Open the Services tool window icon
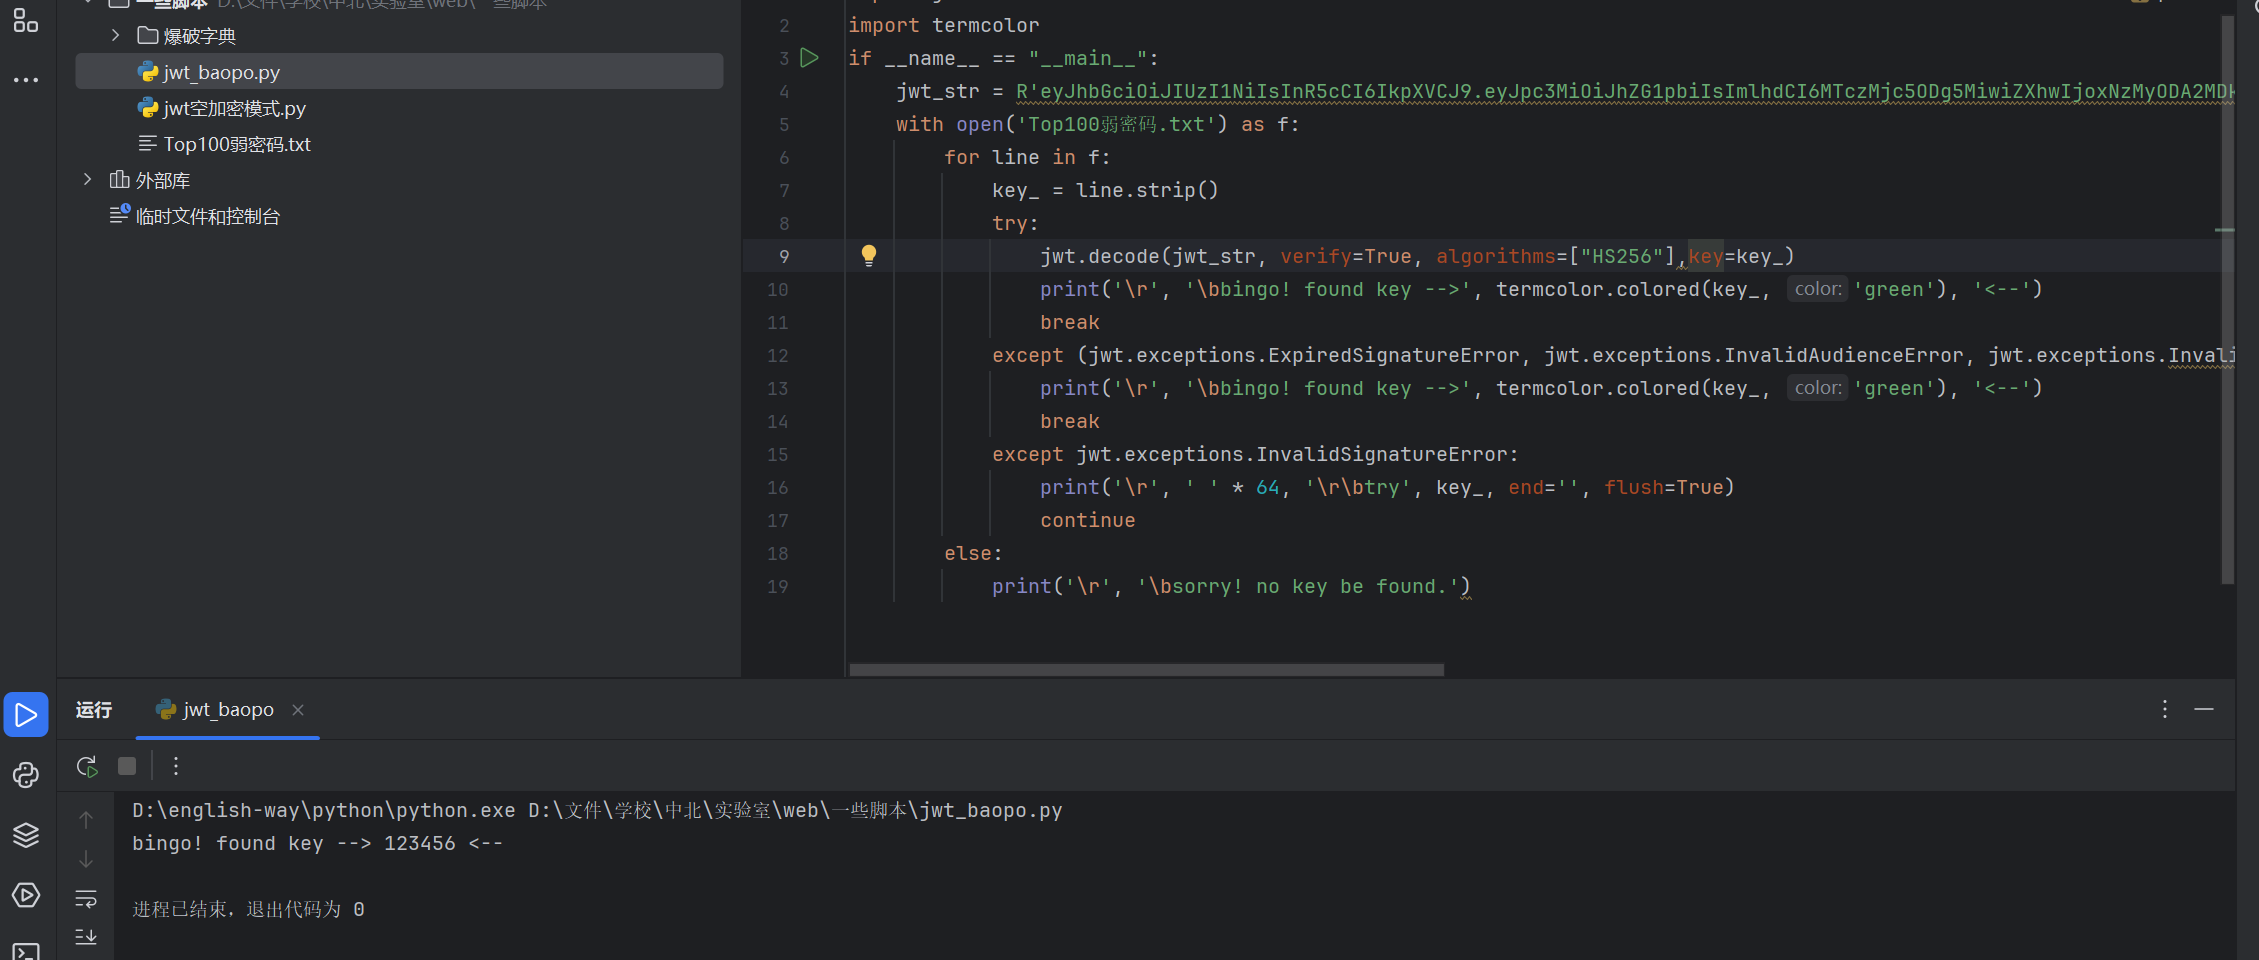 26,895
